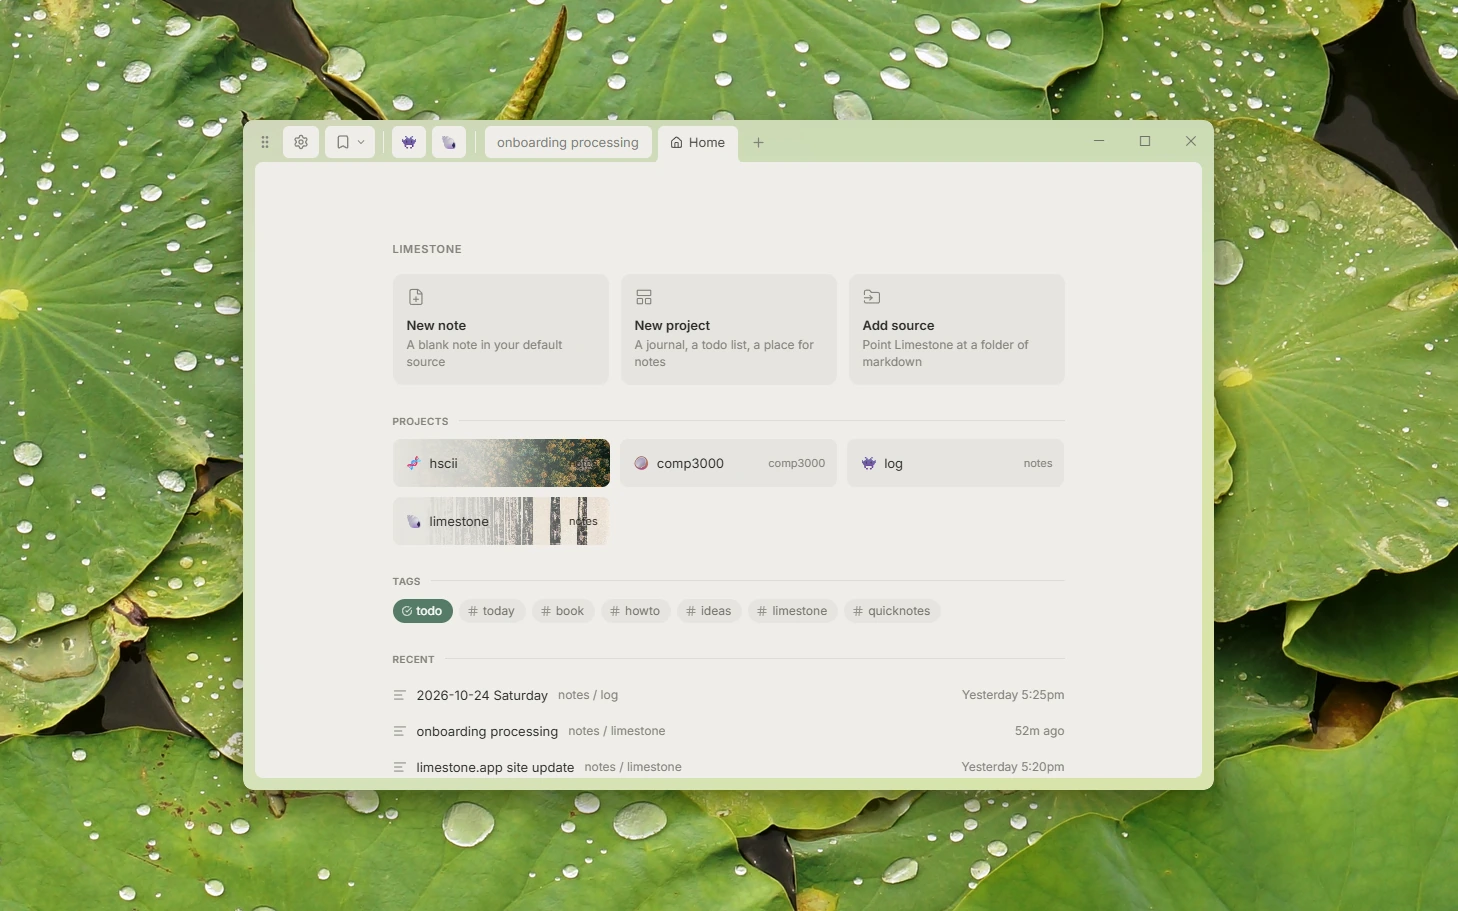Viewport: 1458px width, 911px height.
Task: Open recent note limestone.app site update
Action: tap(729, 767)
